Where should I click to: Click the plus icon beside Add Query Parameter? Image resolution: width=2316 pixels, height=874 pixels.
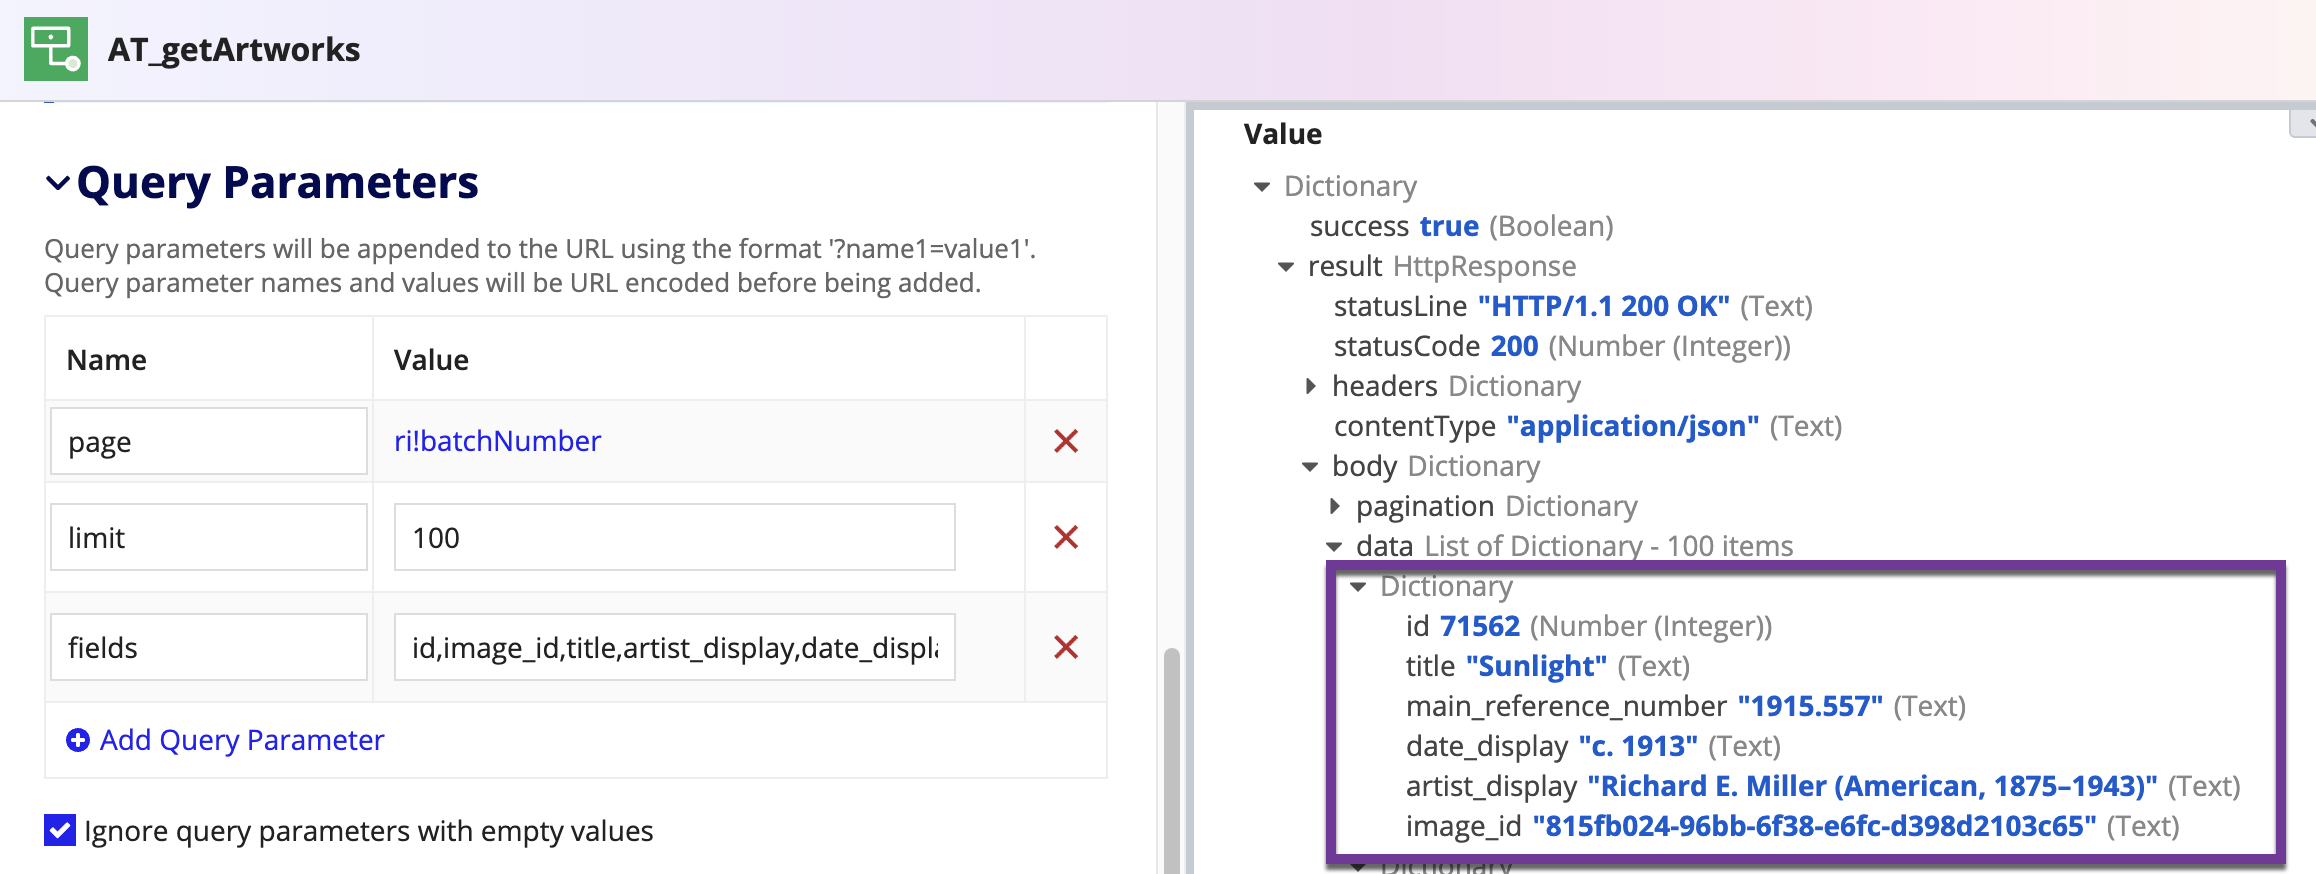(77, 740)
